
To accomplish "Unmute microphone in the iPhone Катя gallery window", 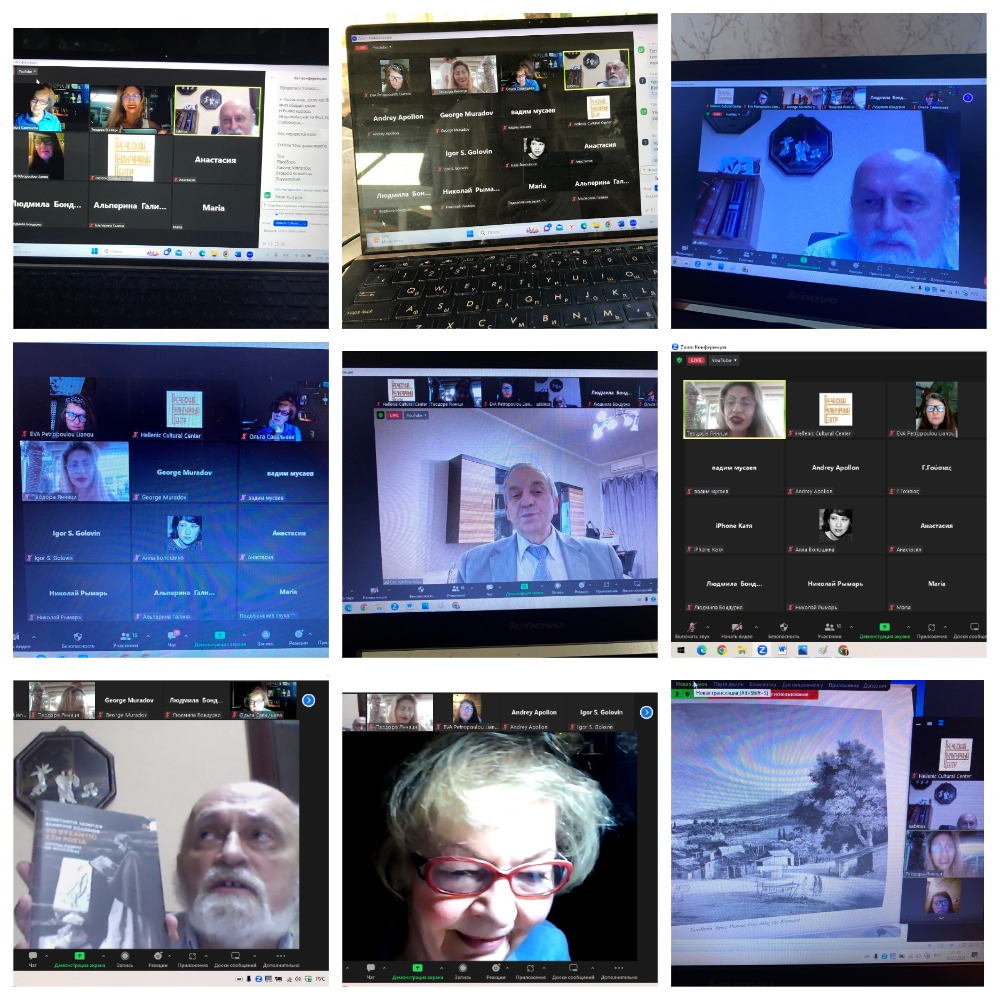I will (691, 628).
